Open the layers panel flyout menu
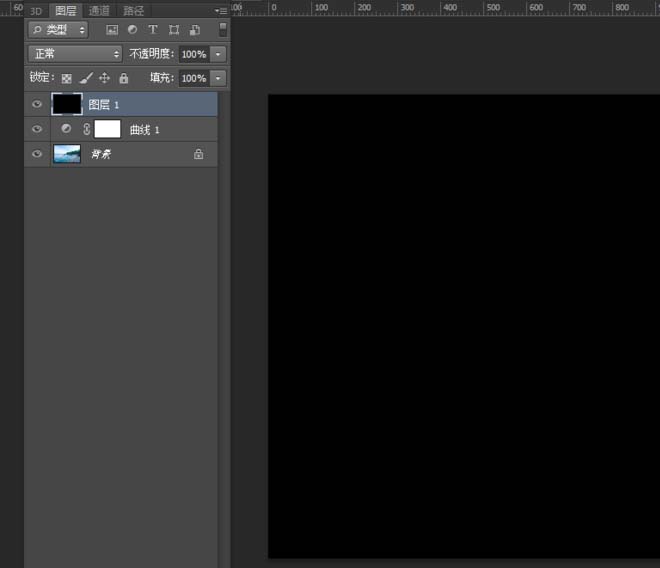This screenshot has width=660, height=568. pyautogui.click(x=221, y=11)
